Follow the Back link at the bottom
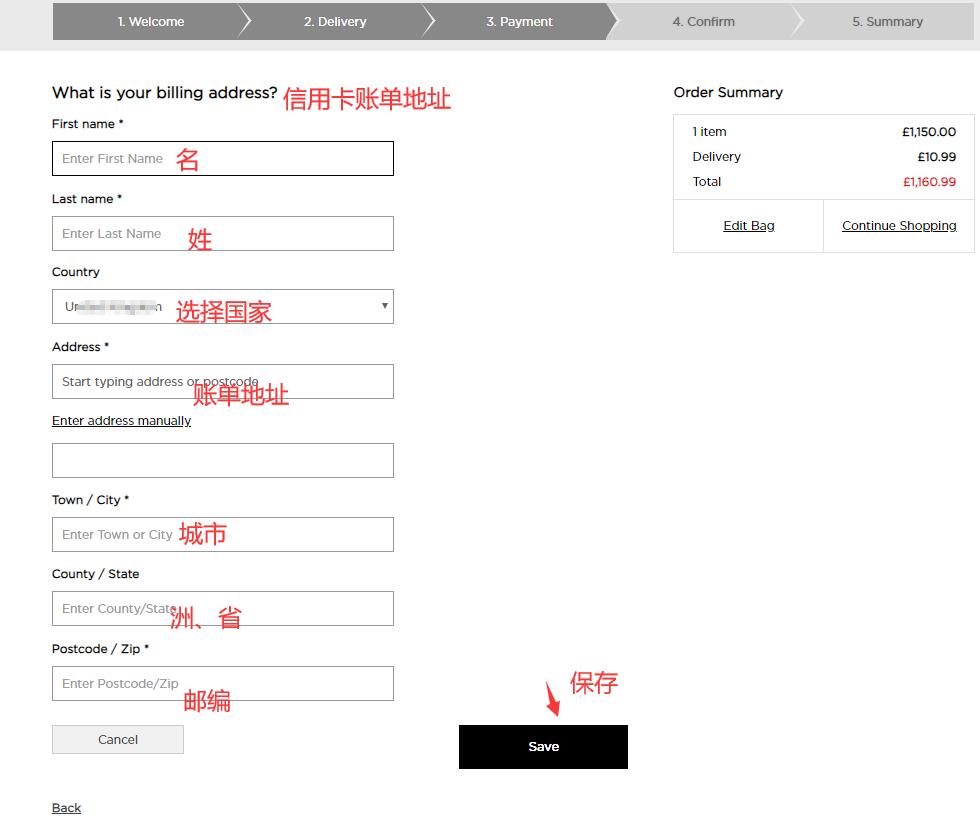 coord(66,808)
